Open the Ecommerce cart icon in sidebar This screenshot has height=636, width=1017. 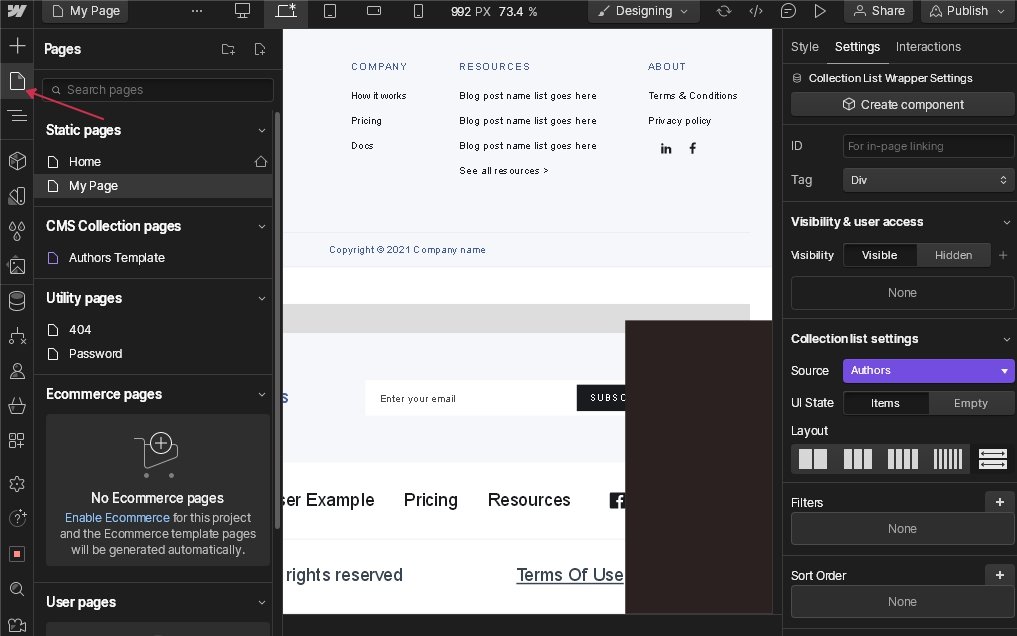point(17,406)
